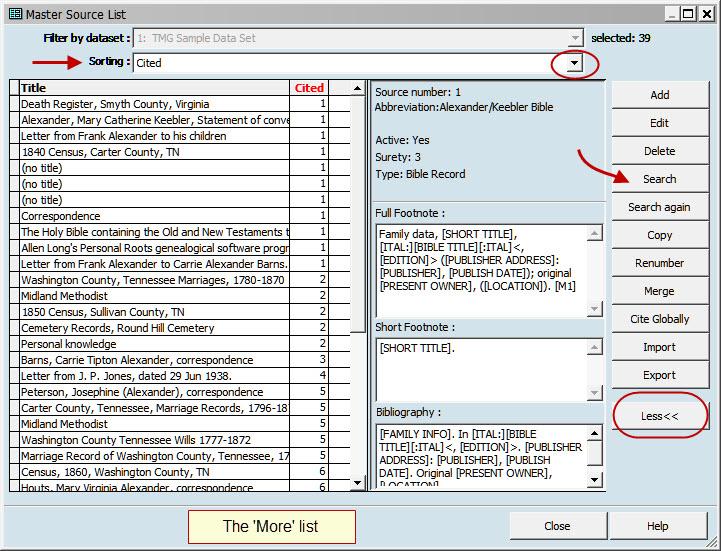Sort by the Cited column header
Viewport: 721px width, 551px height.
[309, 88]
